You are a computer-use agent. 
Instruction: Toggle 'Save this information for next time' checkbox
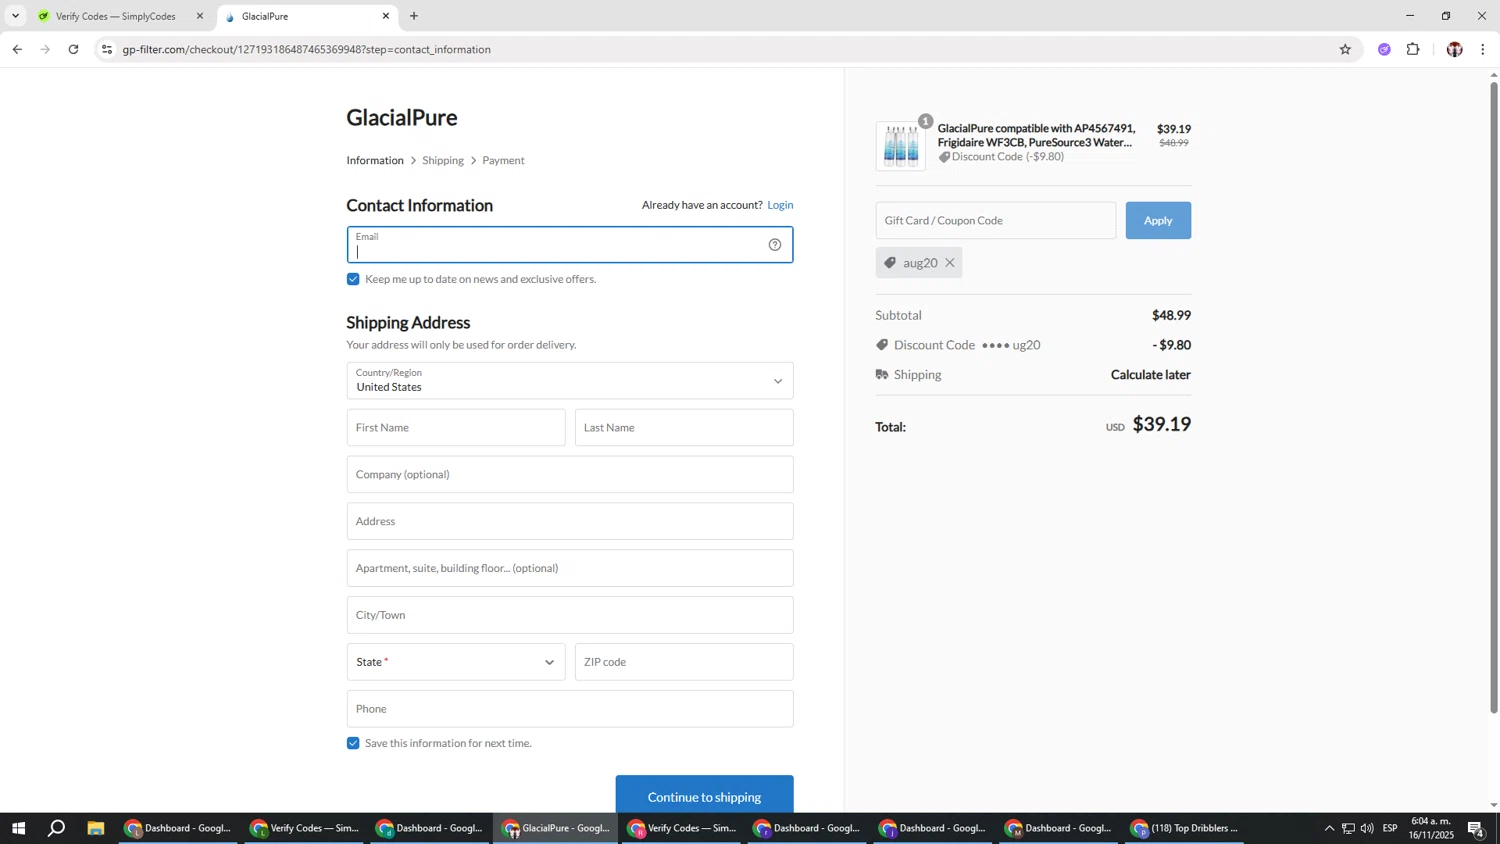[353, 743]
